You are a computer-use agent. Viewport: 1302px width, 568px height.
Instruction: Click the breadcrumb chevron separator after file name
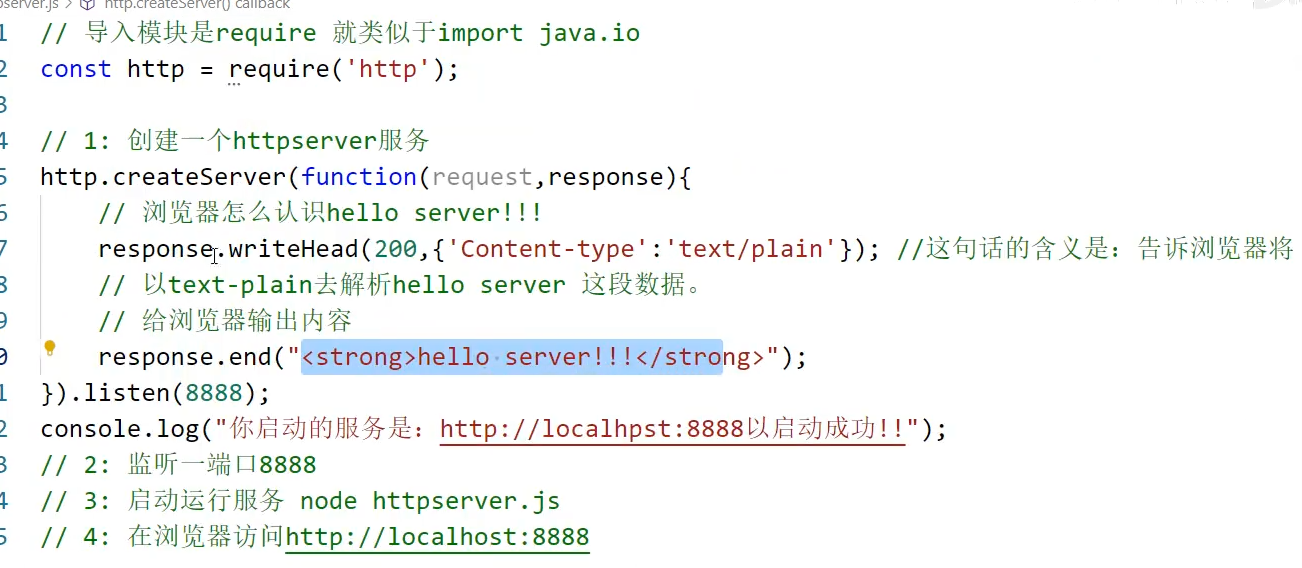69,4
